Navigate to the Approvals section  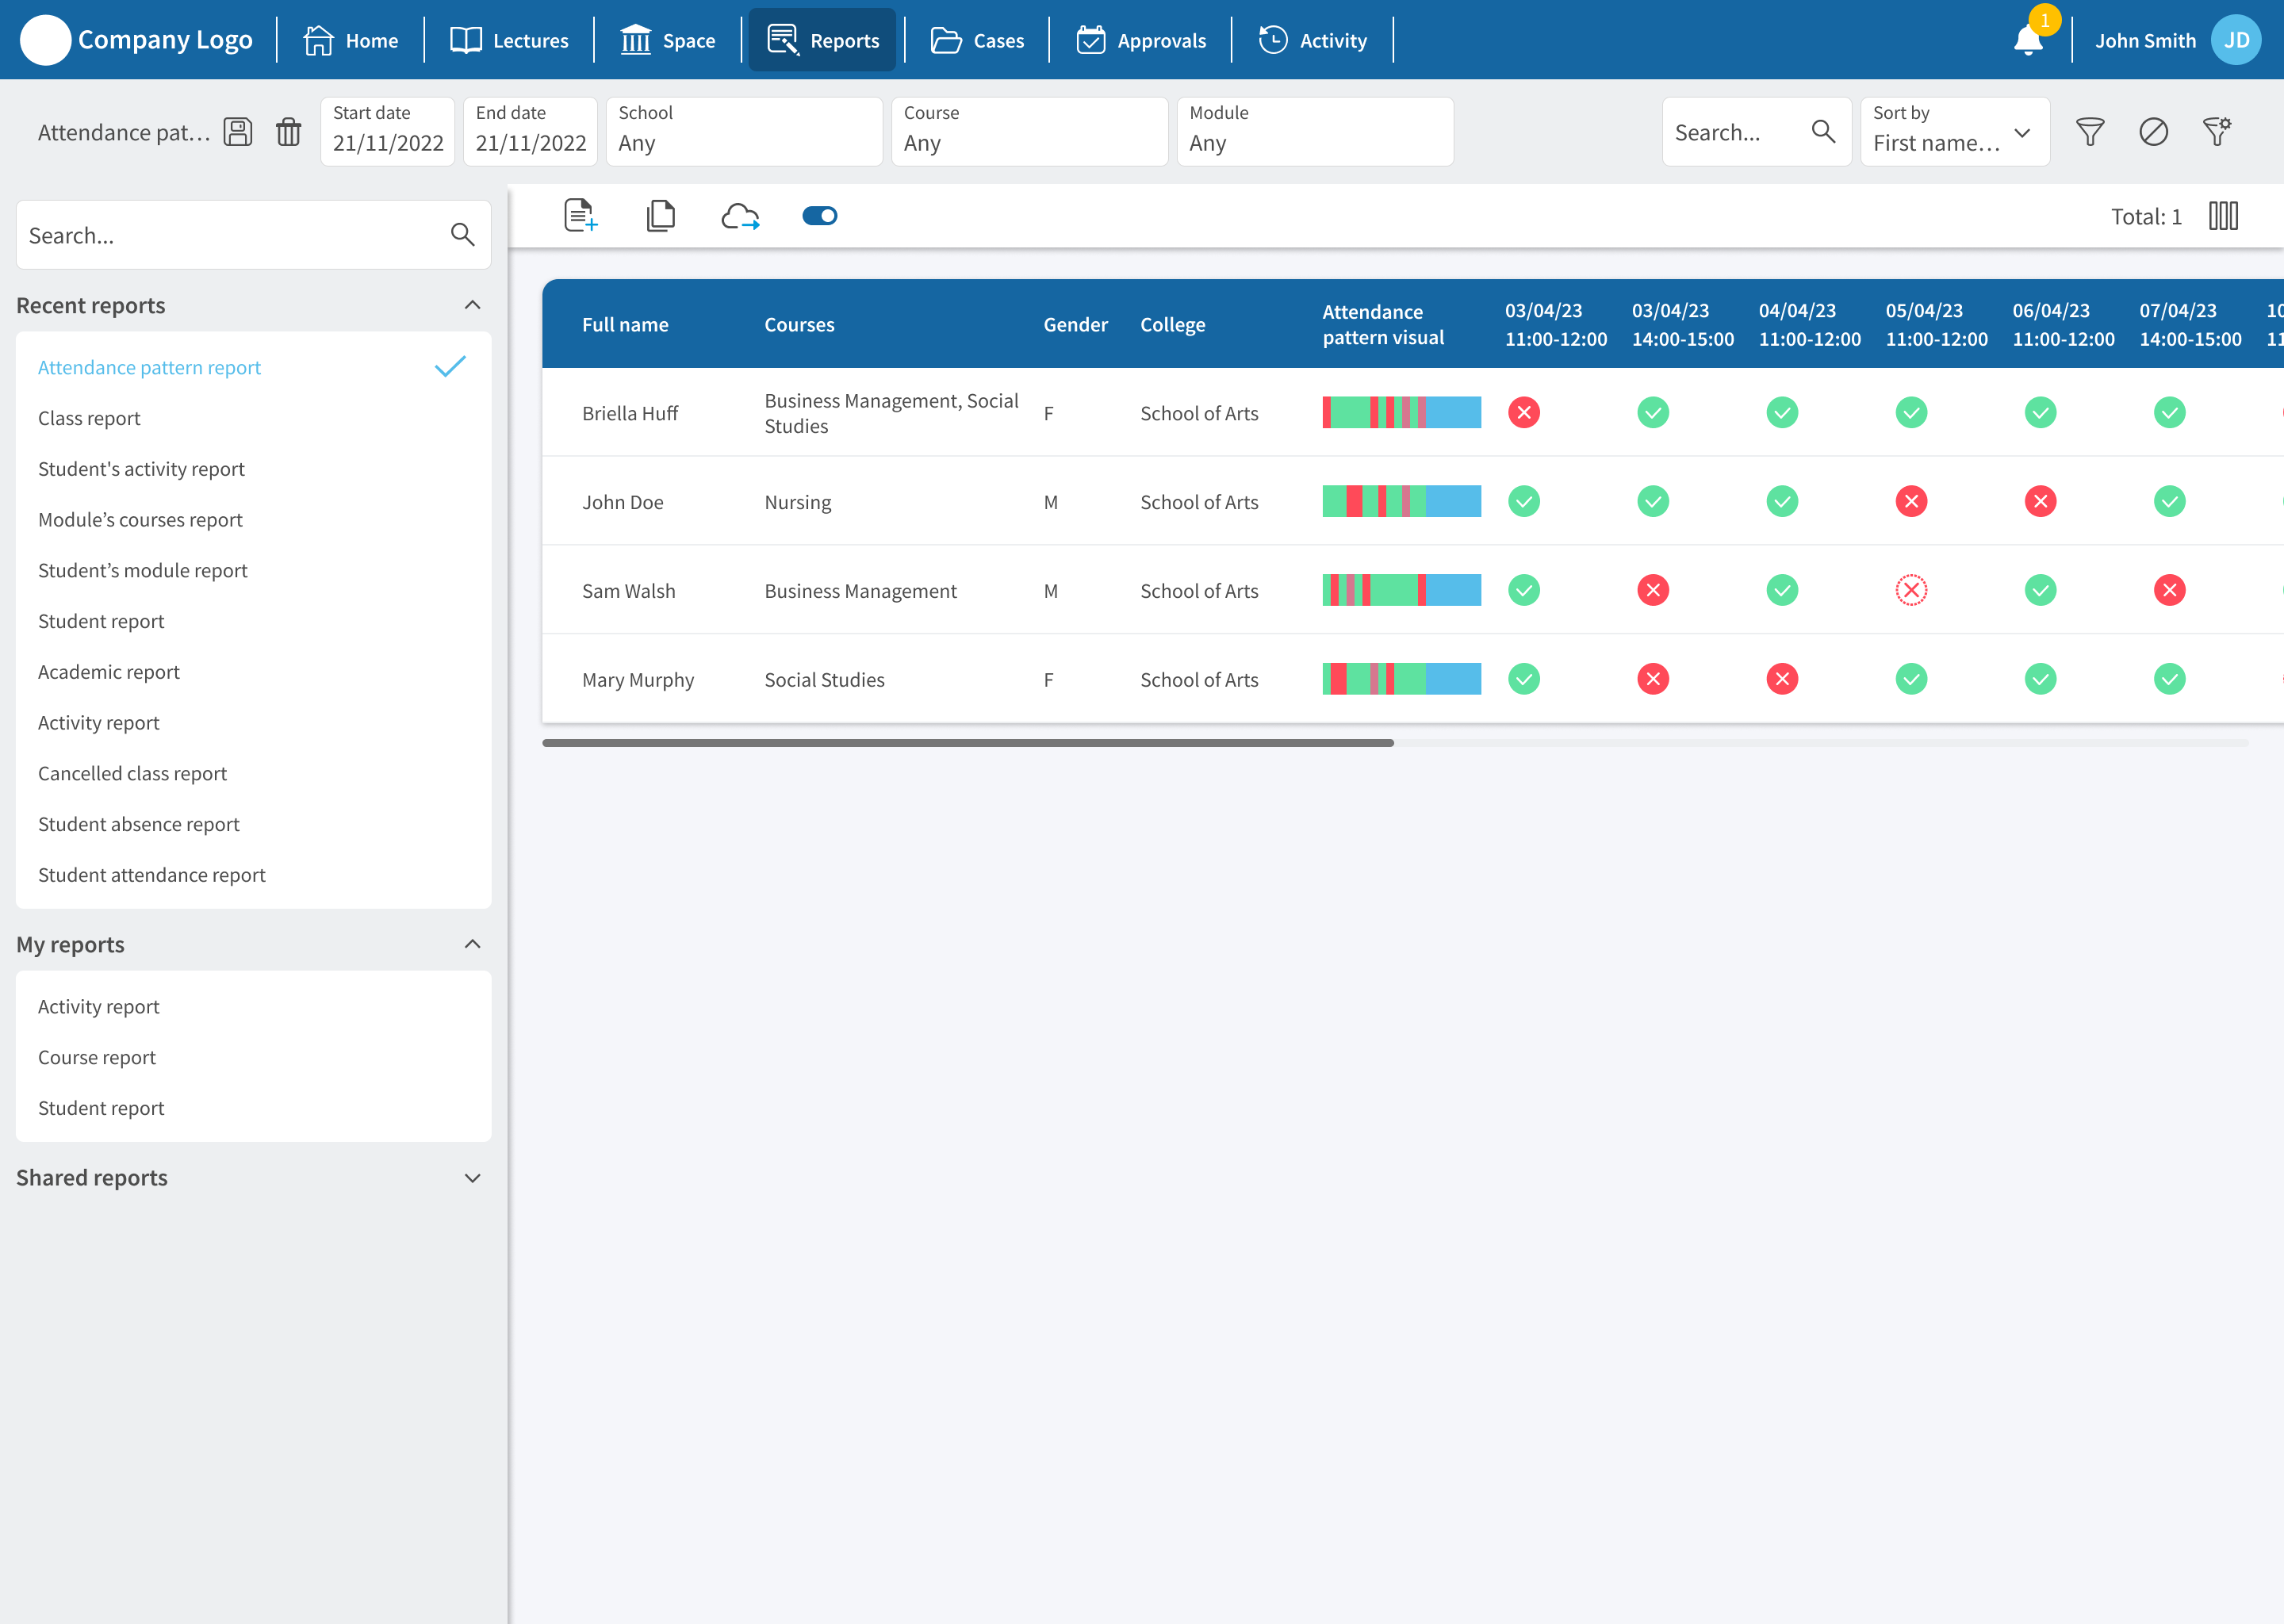1141,40
